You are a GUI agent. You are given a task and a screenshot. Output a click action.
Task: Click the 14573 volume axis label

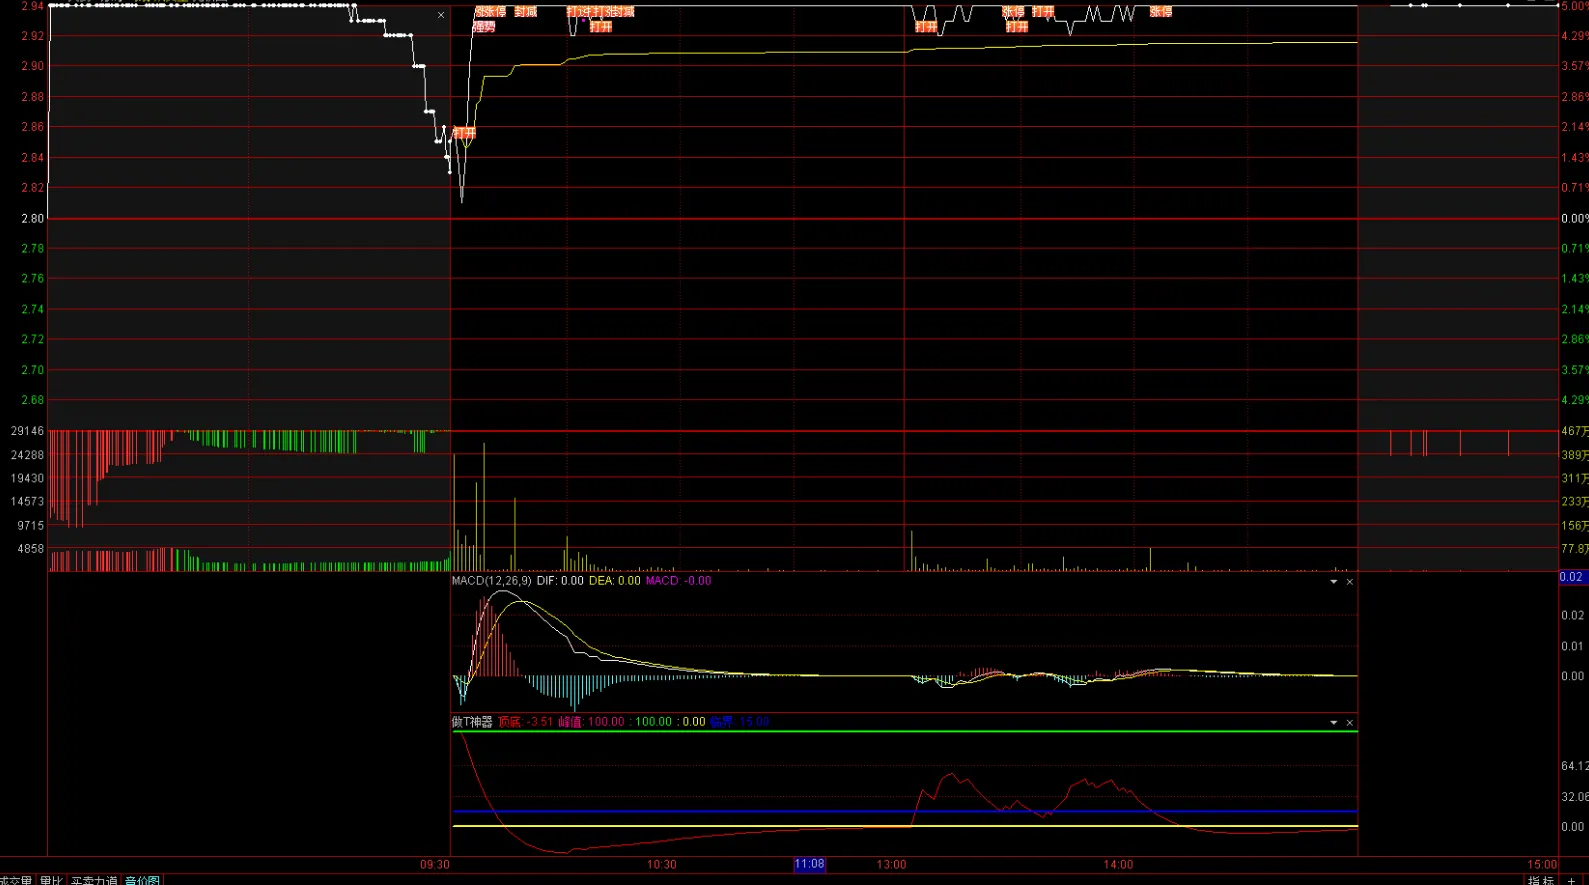[x=28, y=501]
